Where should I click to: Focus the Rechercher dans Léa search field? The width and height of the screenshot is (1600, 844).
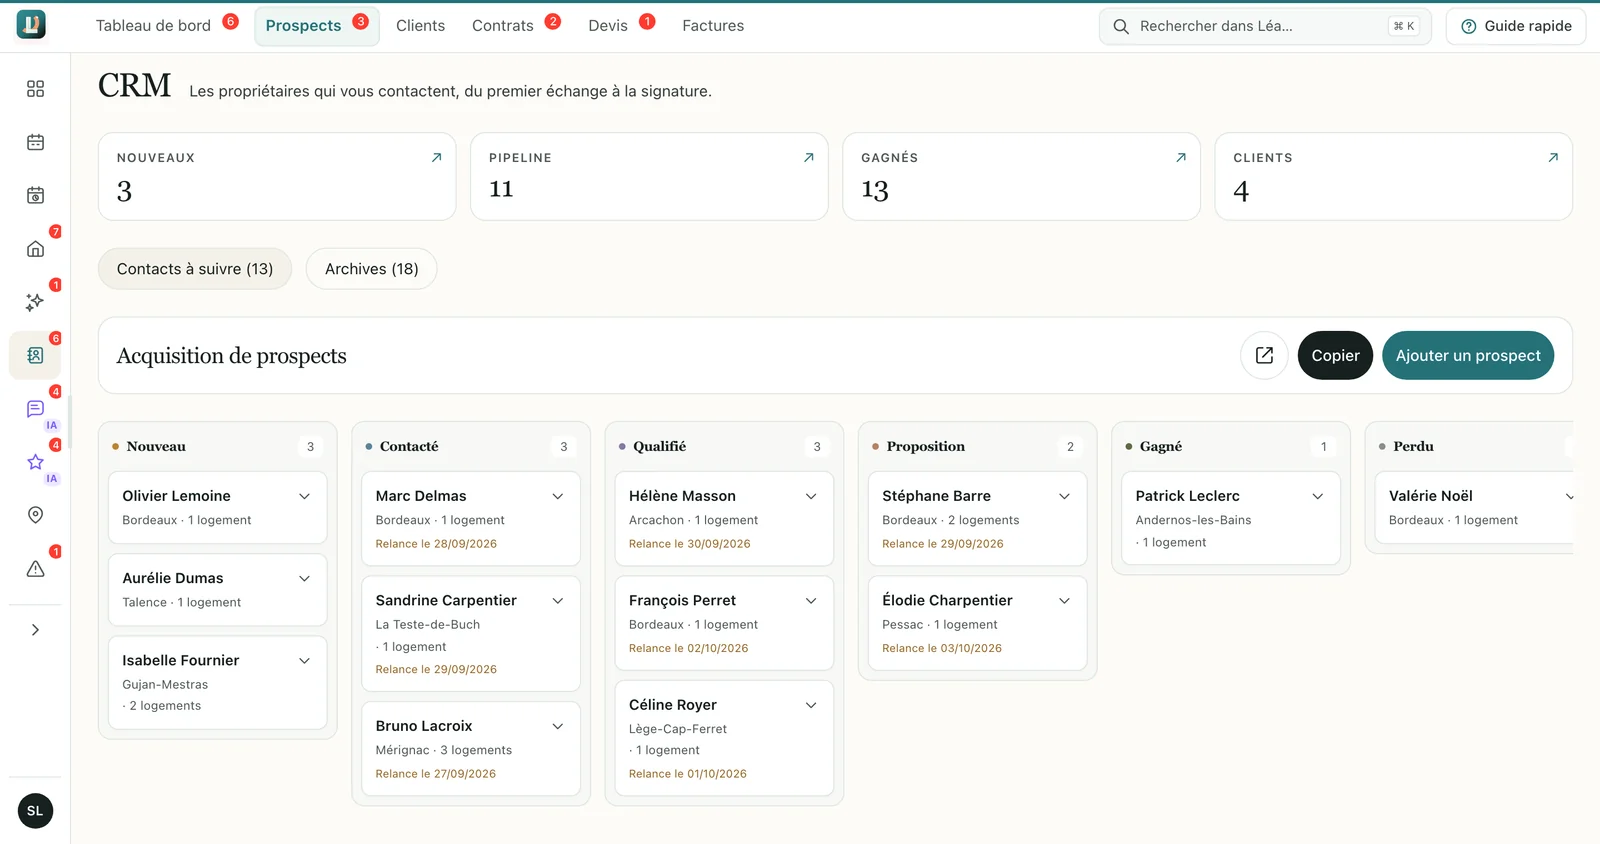click(1265, 26)
